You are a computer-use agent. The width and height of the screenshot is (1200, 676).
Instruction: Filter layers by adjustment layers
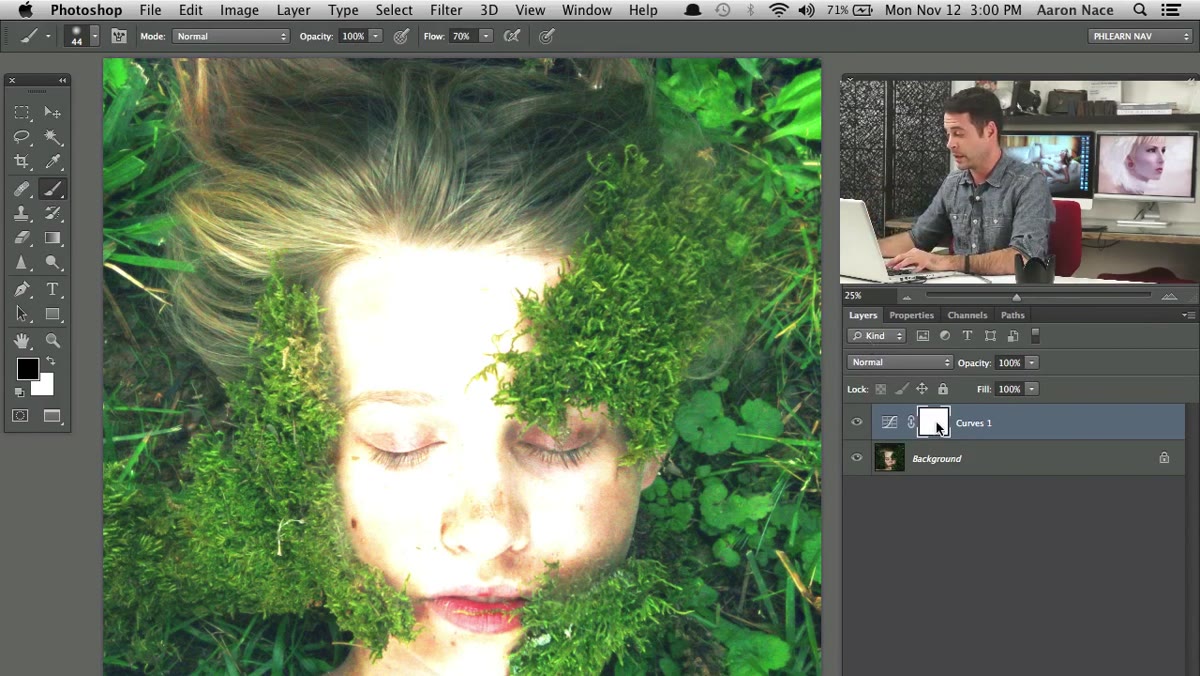pyautogui.click(x=945, y=336)
